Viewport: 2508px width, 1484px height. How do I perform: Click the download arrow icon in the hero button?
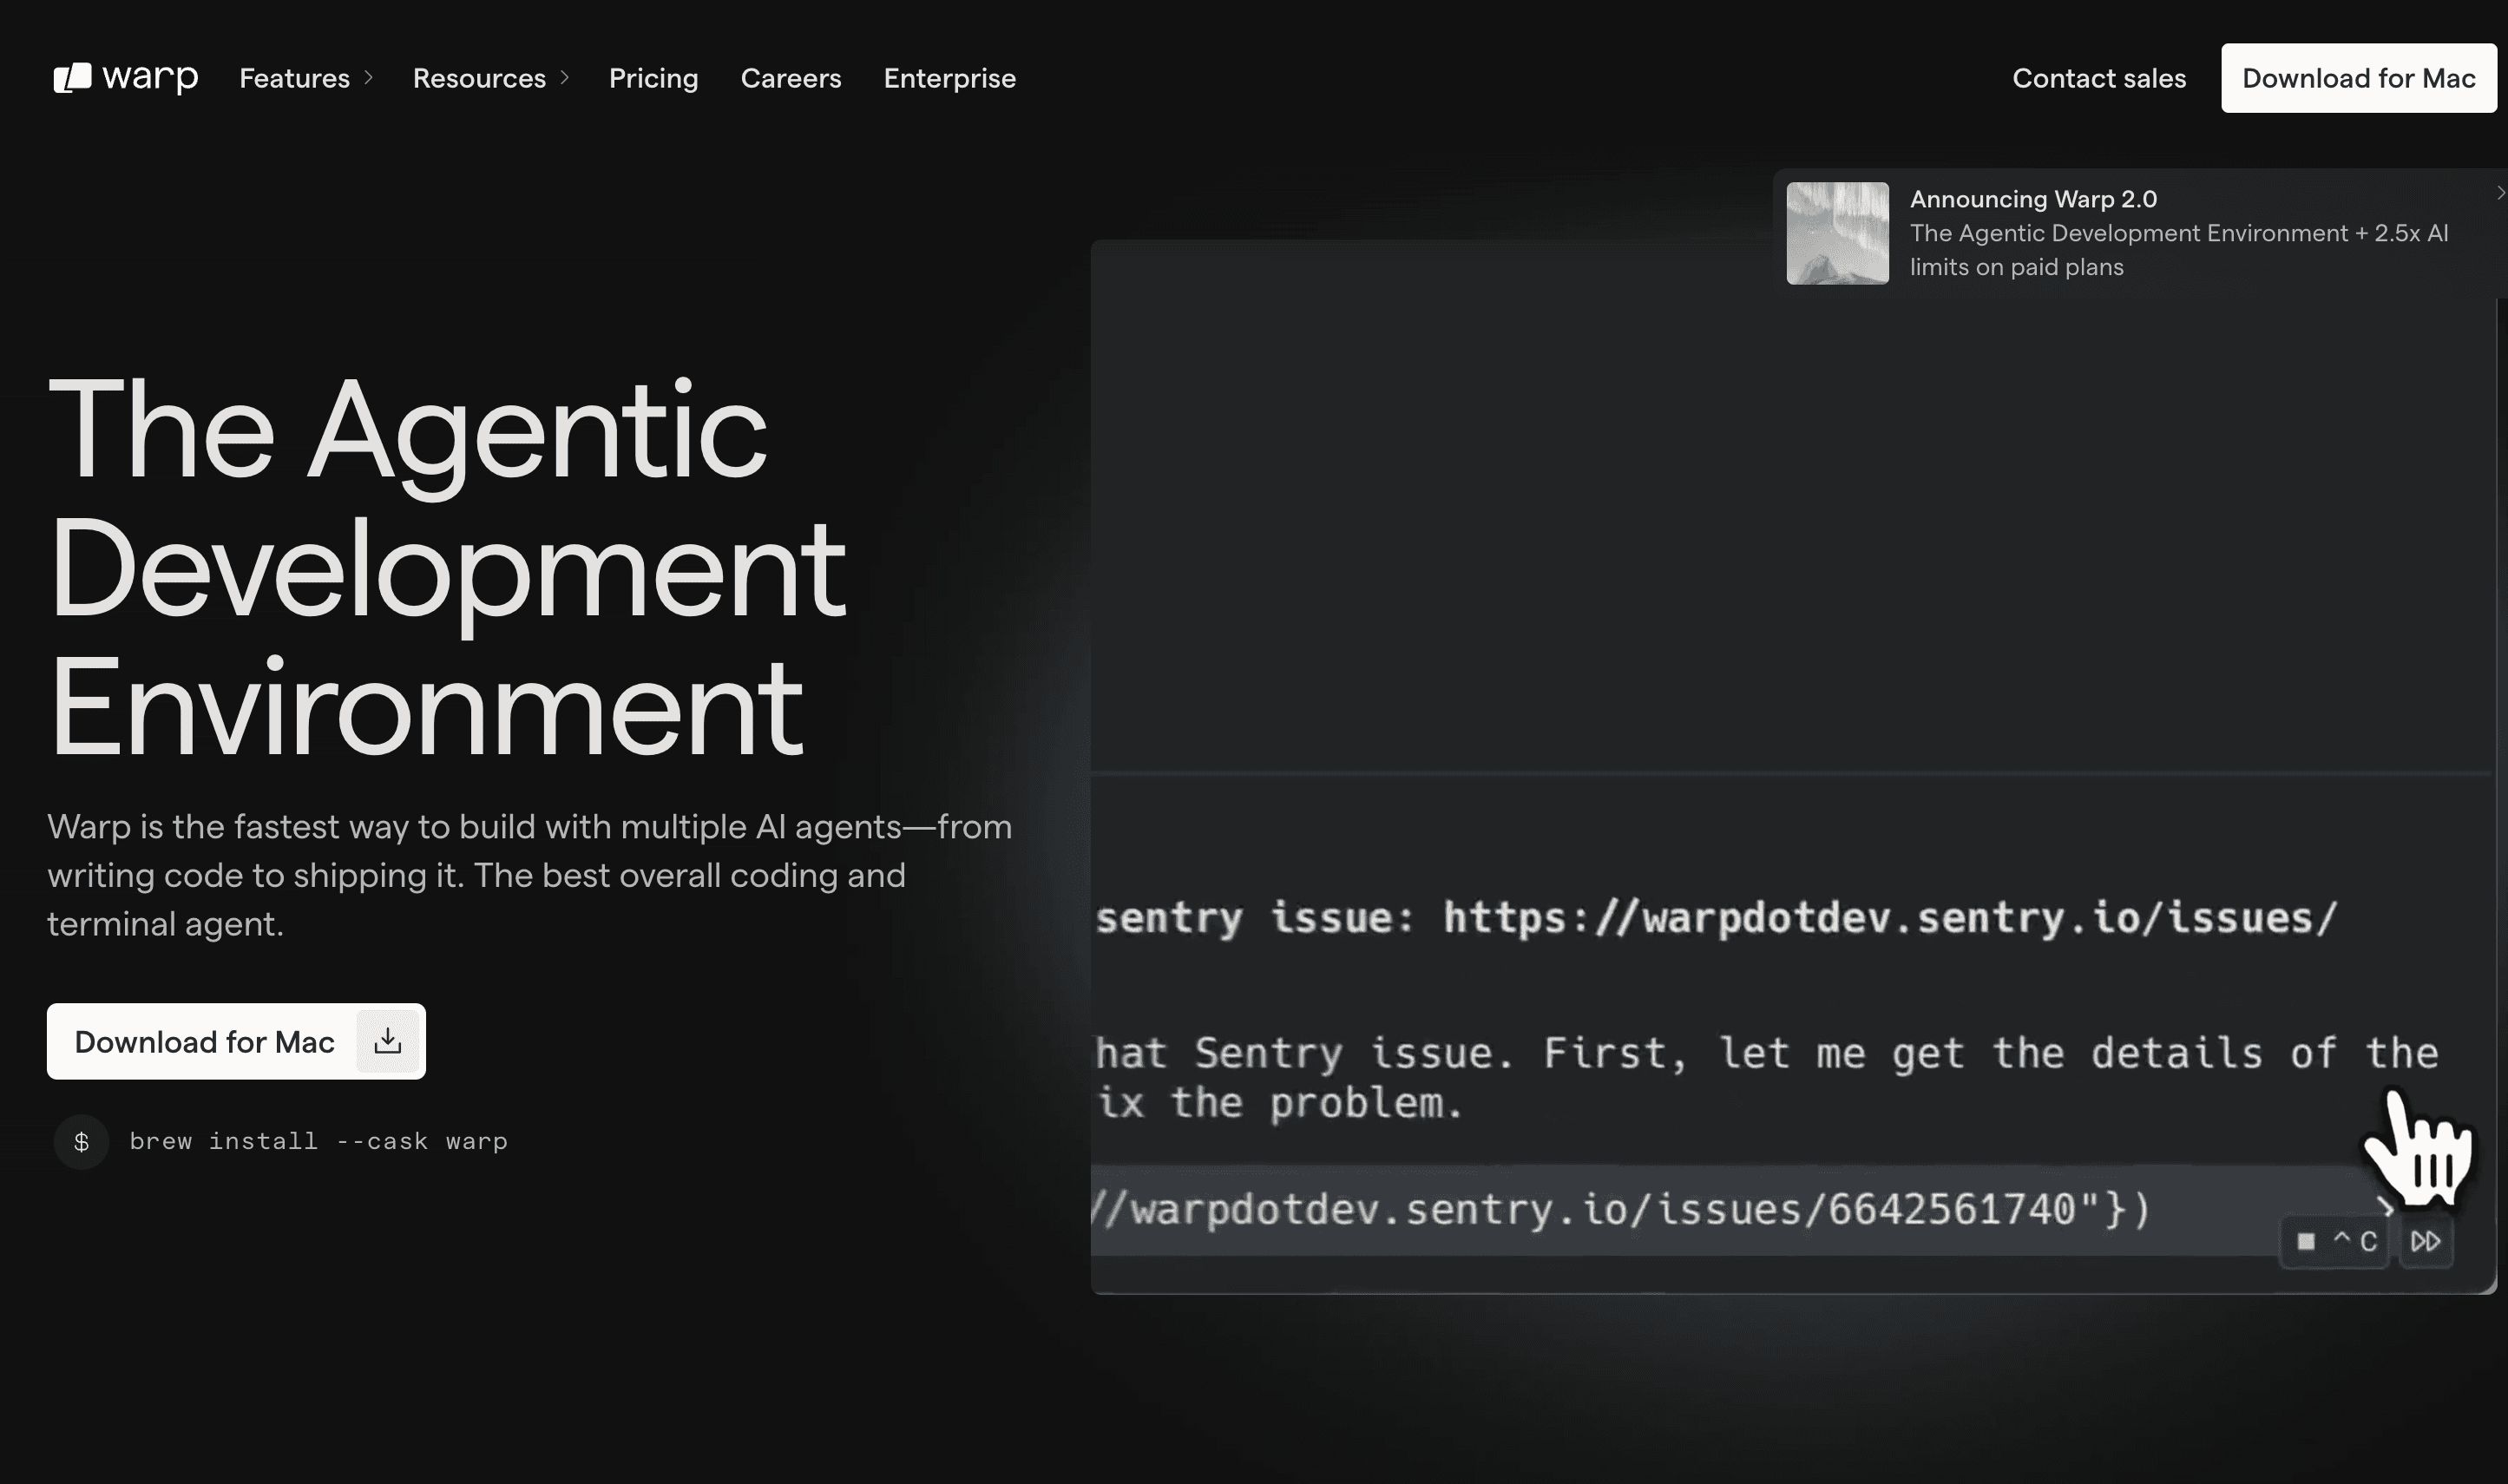point(388,1041)
